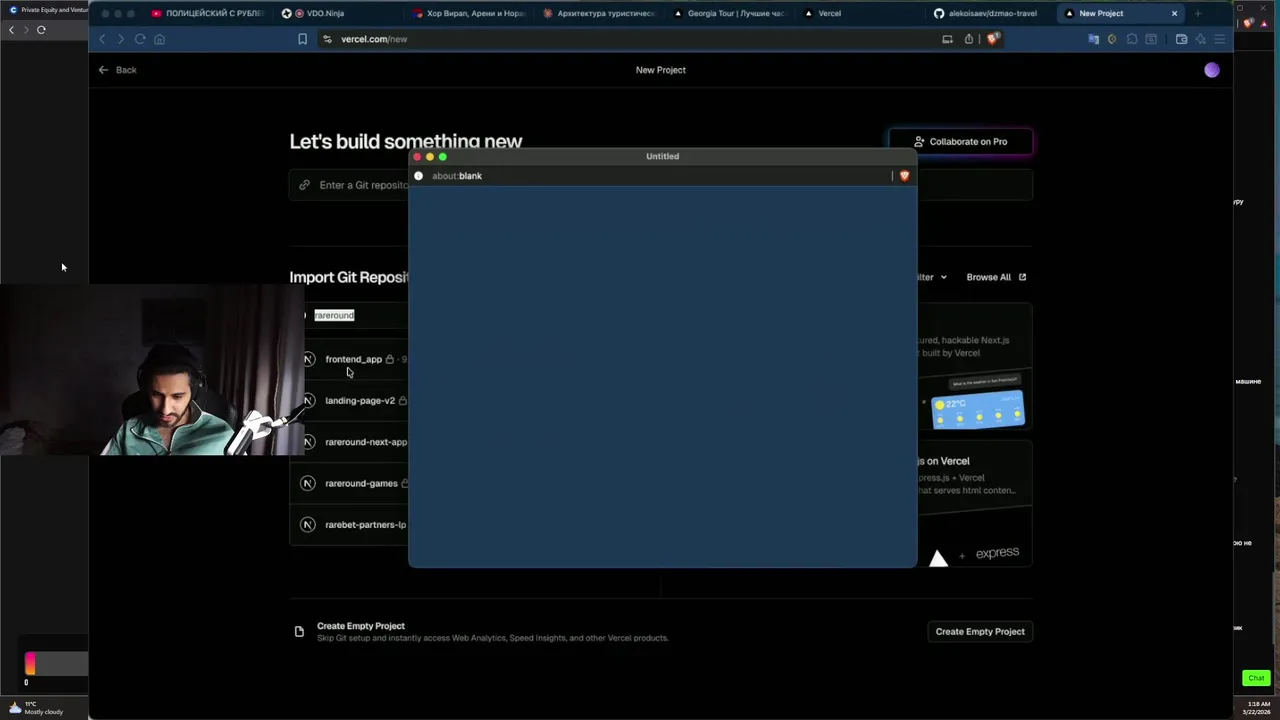Open the browser hamburger menu
This screenshot has width=1280, height=720.
pos(1219,39)
